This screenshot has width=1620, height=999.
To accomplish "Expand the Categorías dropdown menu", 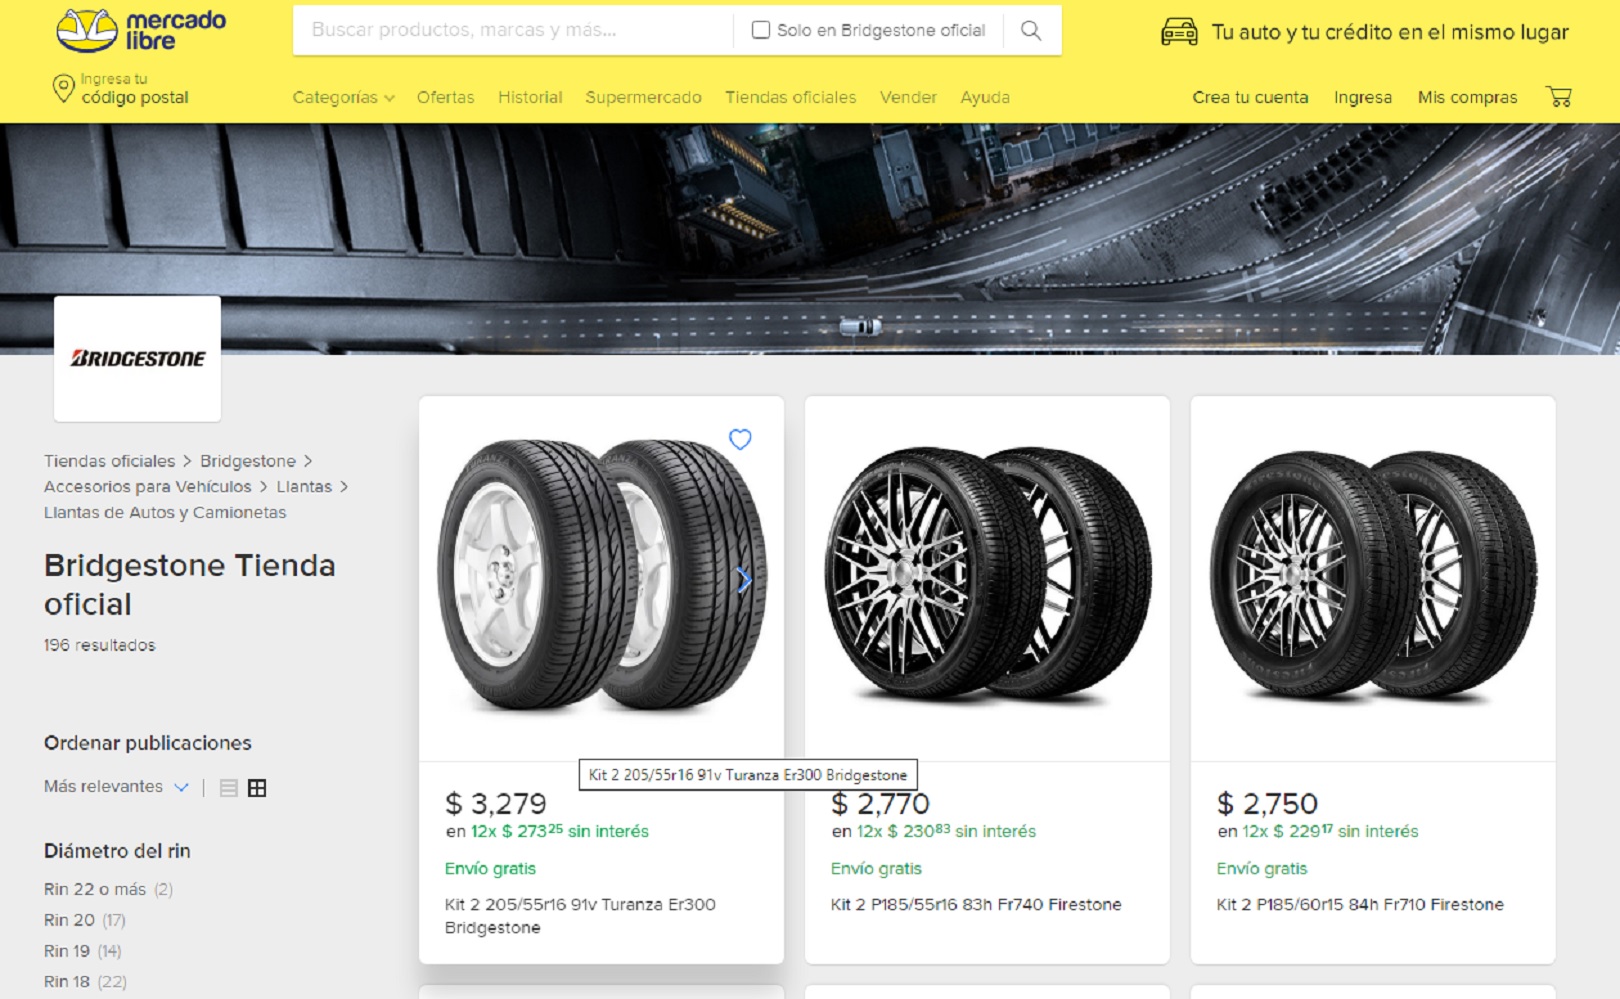I will point(343,97).
